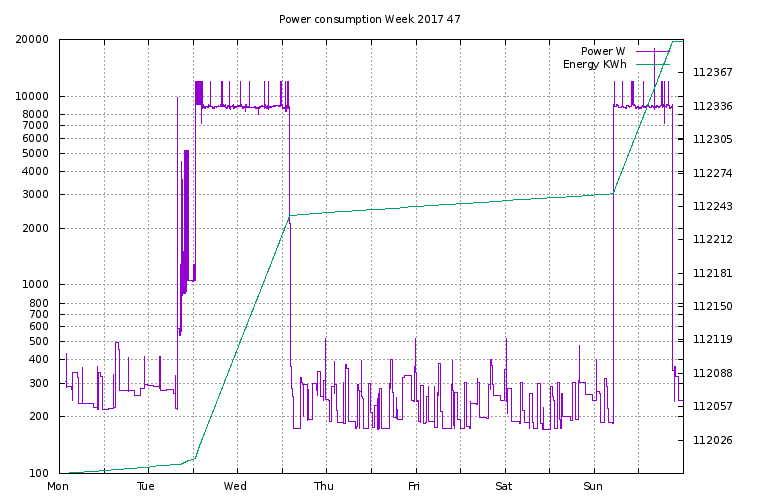Image resolution: width=768 pixels, height=500 pixels.
Task: Click the 'Thu' x-axis label
Action: tap(324, 486)
